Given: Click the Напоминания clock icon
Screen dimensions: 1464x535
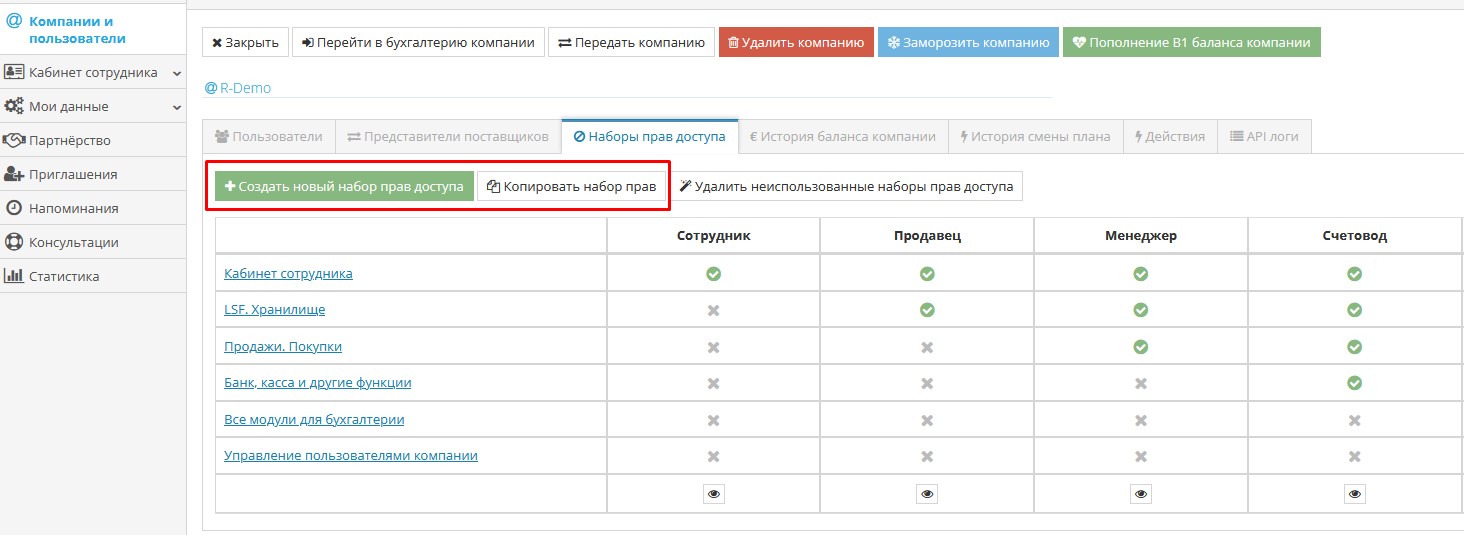Looking at the screenshot, I should 14,208.
